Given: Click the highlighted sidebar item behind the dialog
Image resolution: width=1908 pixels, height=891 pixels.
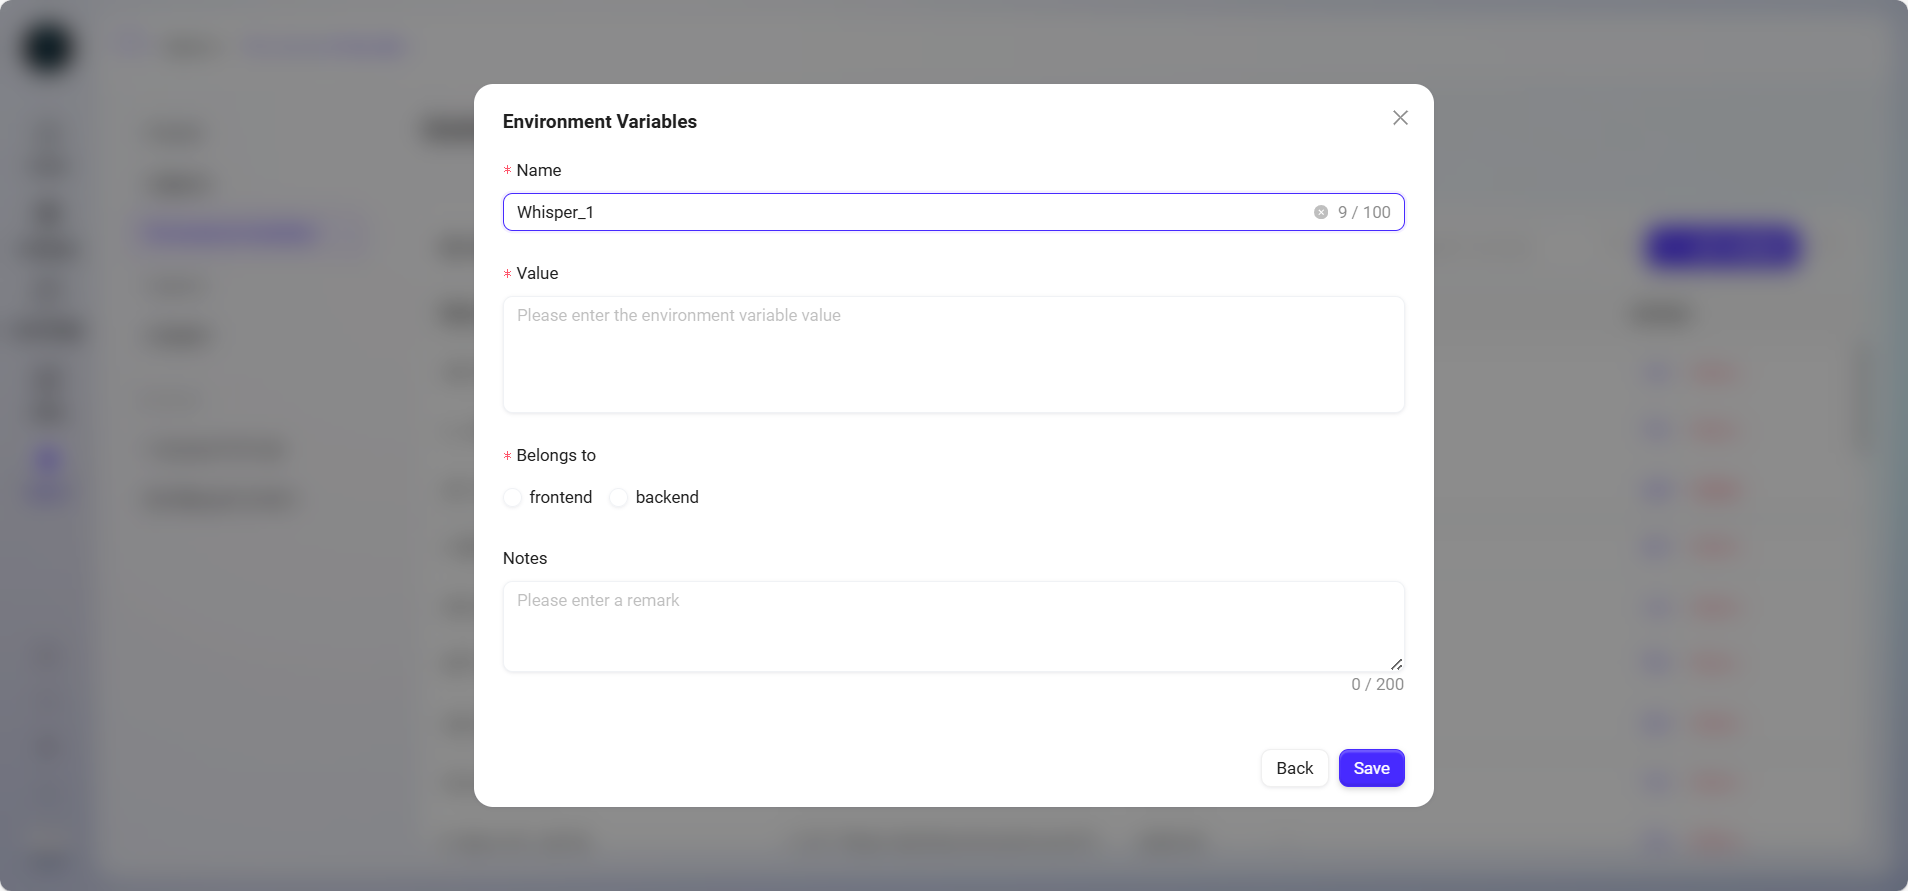Looking at the screenshot, I should point(232,233).
